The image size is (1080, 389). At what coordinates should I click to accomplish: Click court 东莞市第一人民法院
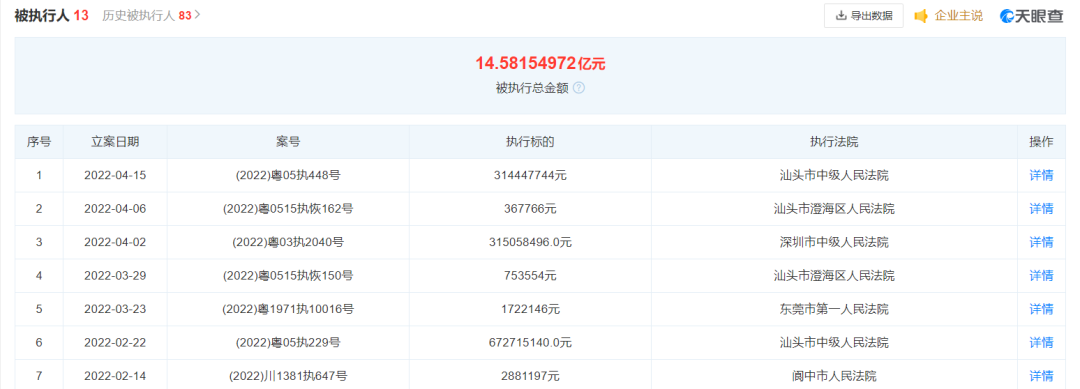coord(834,309)
